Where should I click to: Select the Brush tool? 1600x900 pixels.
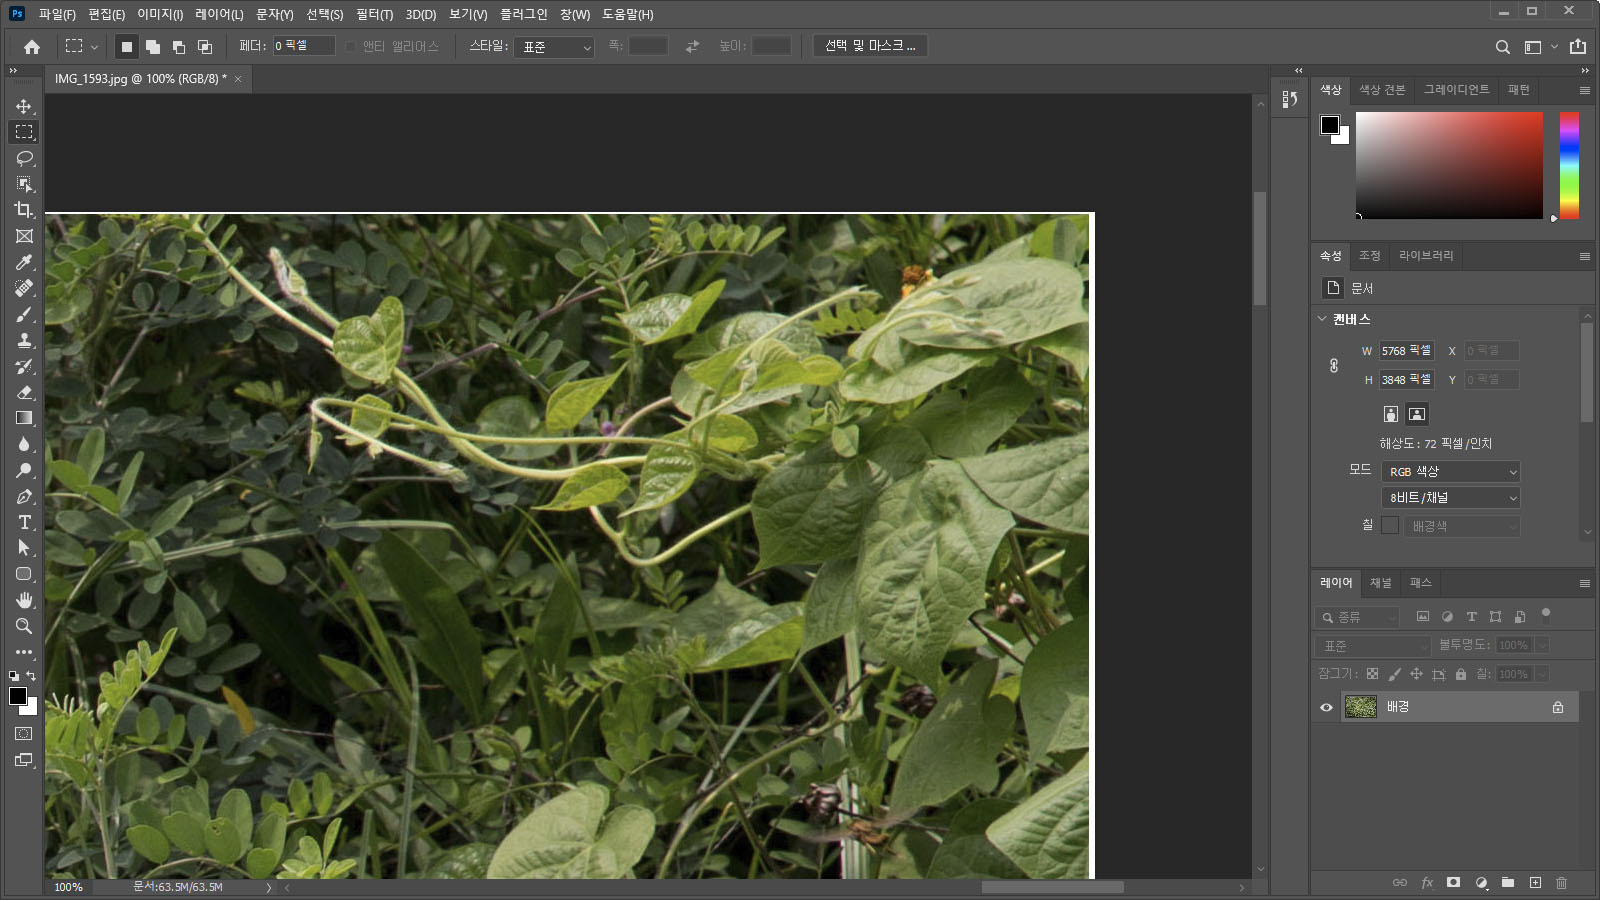[x=24, y=314]
